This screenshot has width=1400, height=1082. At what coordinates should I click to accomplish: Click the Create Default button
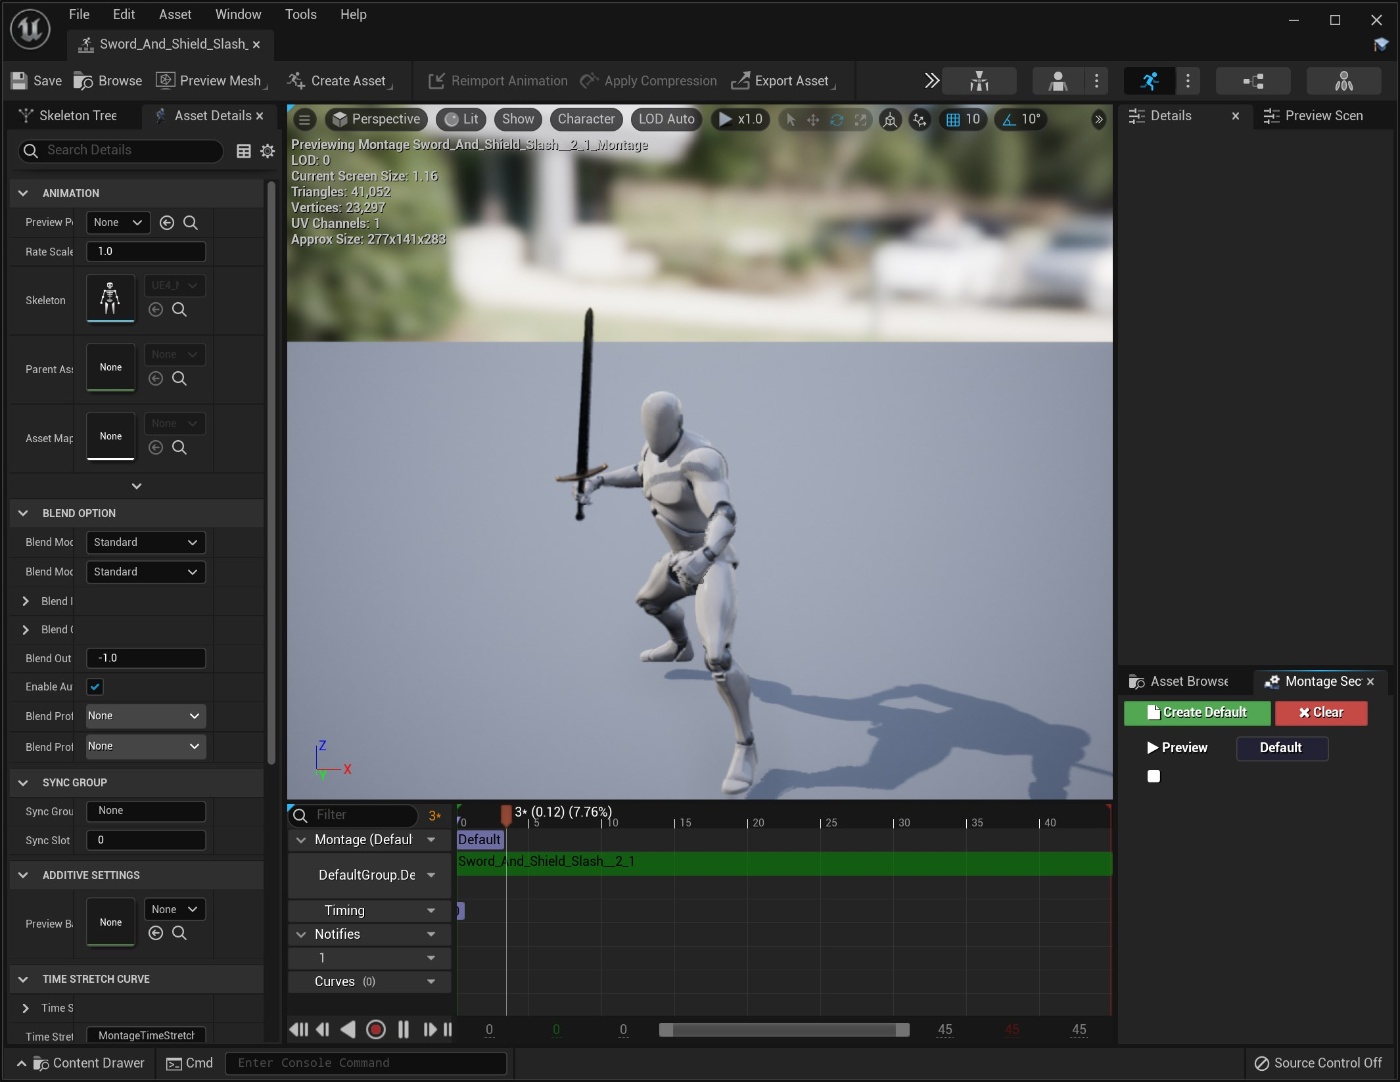[x=1197, y=713]
